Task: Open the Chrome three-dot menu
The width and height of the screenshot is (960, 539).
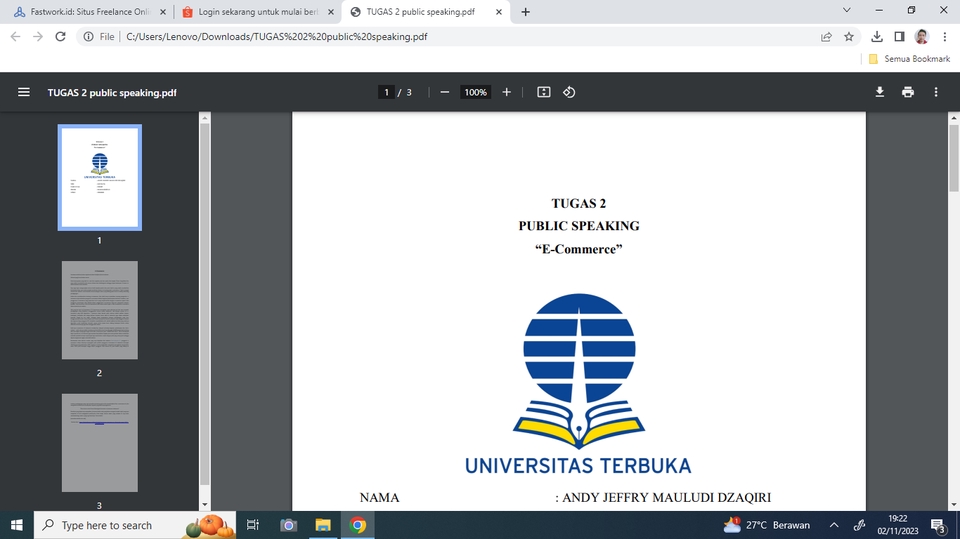Action: [945, 37]
